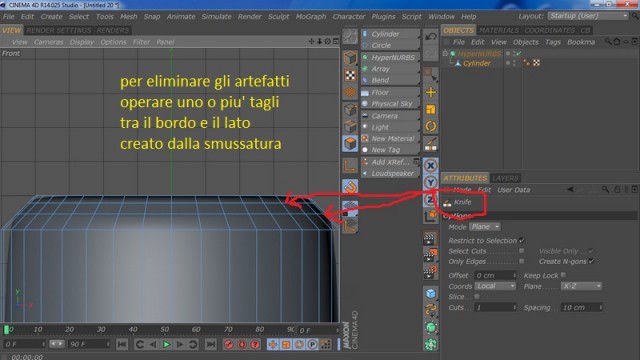This screenshot has height=360, width=640.
Task: Toggle the X axis lock
Action: click(x=431, y=166)
